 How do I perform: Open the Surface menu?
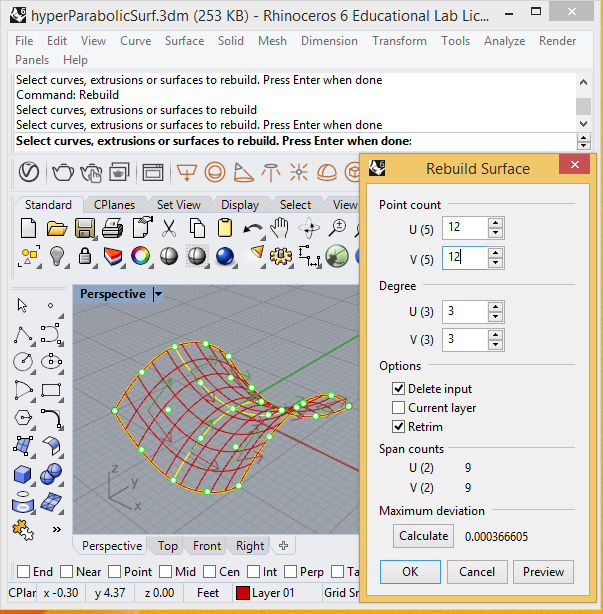184,41
